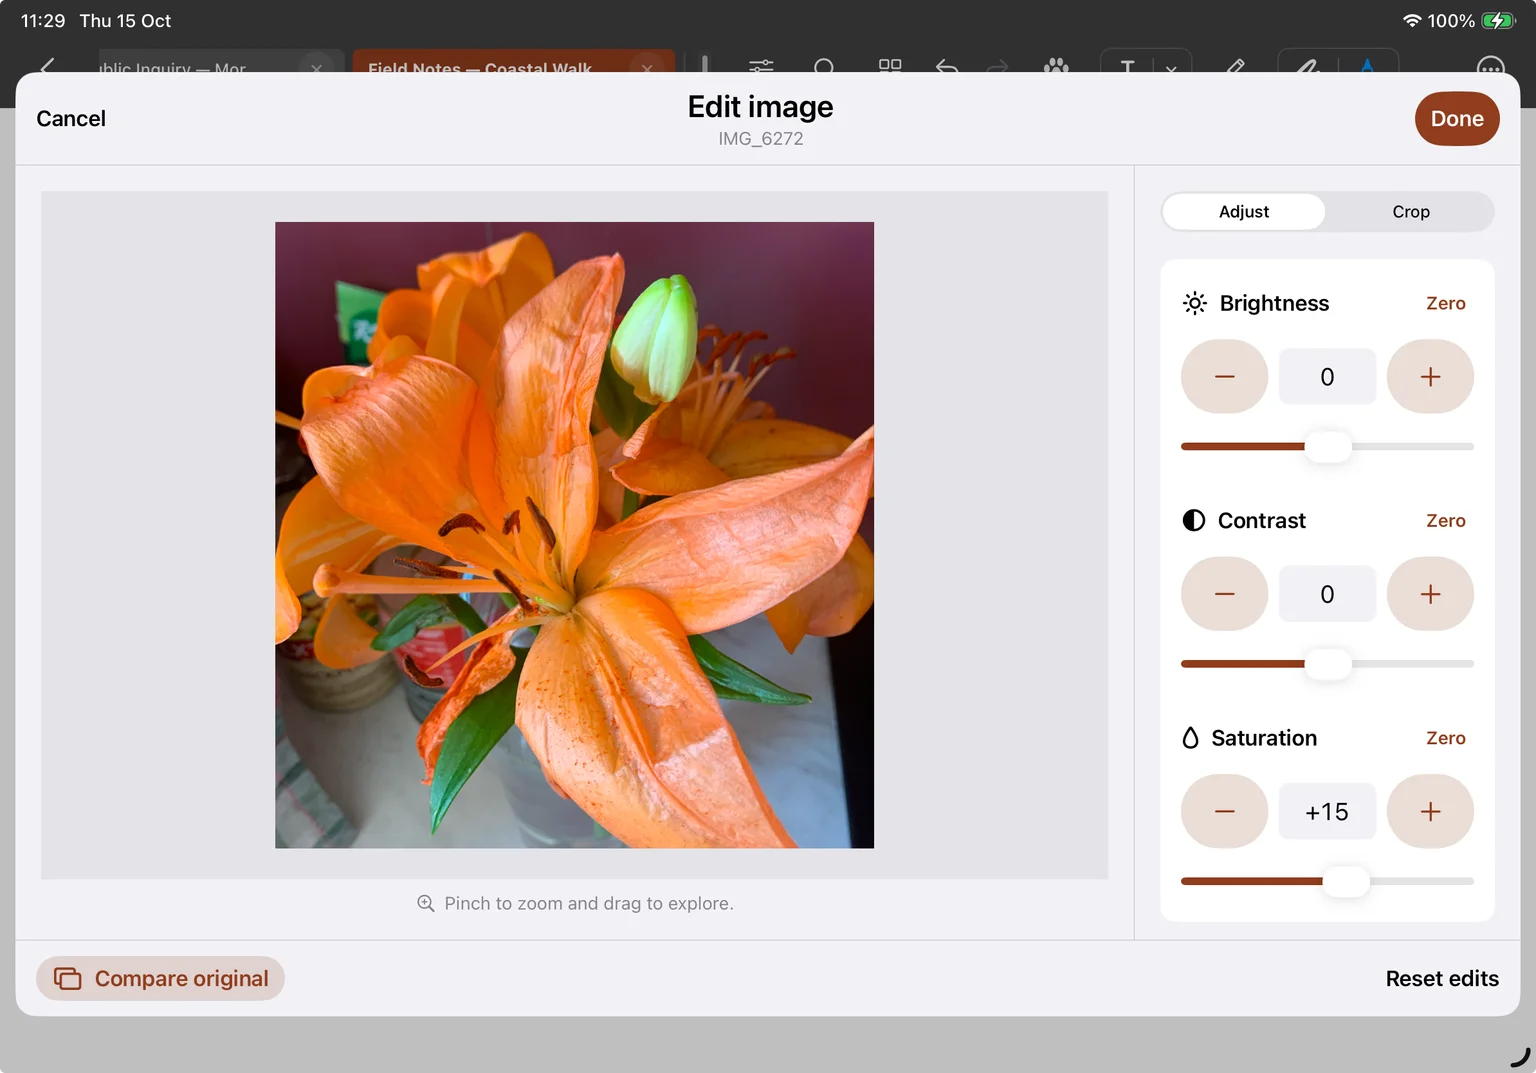Tap the battery indicator in status bar

pos(1498,21)
